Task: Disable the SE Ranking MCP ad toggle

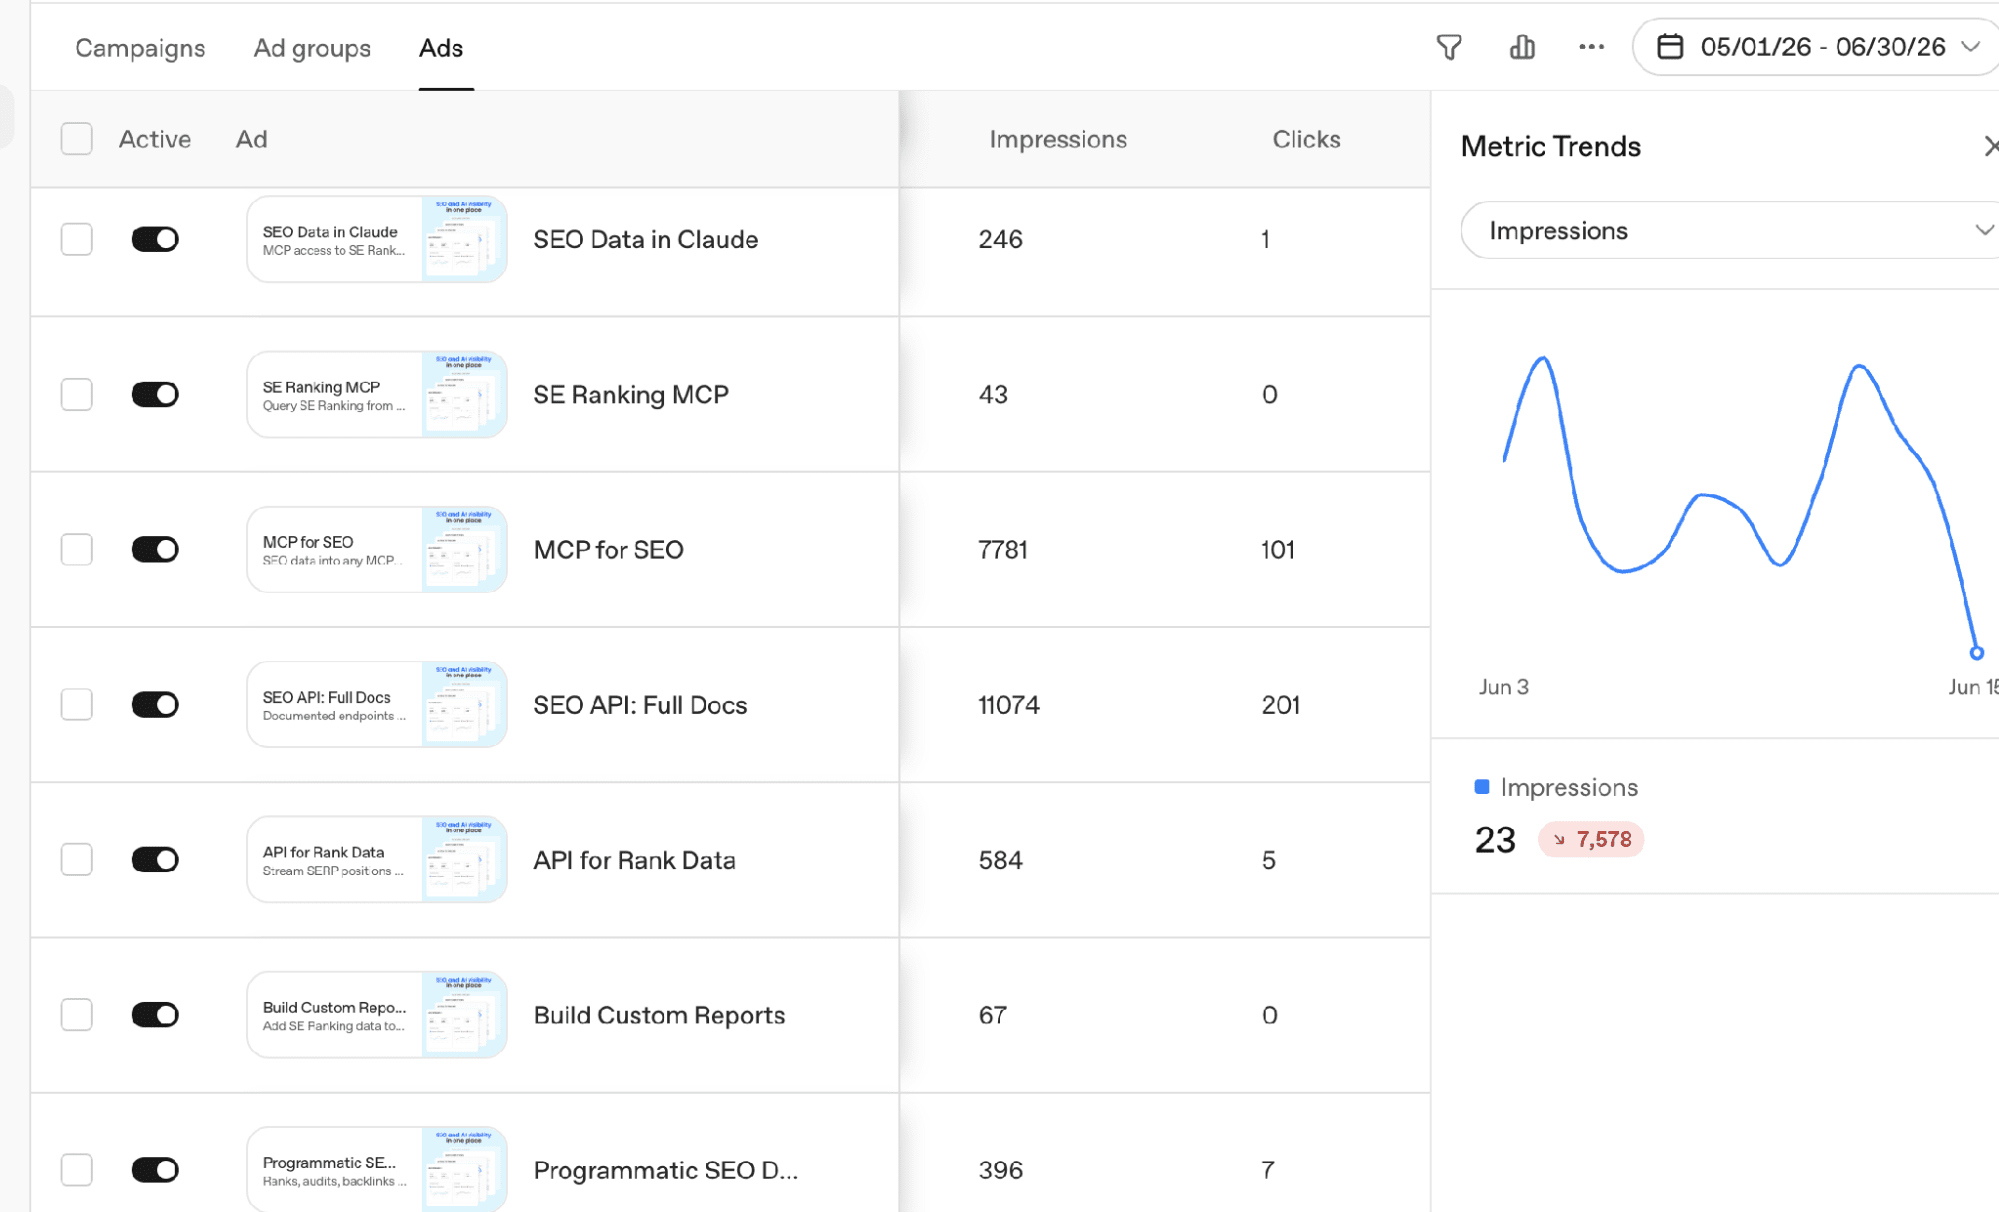Action: (x=155, y=394)
